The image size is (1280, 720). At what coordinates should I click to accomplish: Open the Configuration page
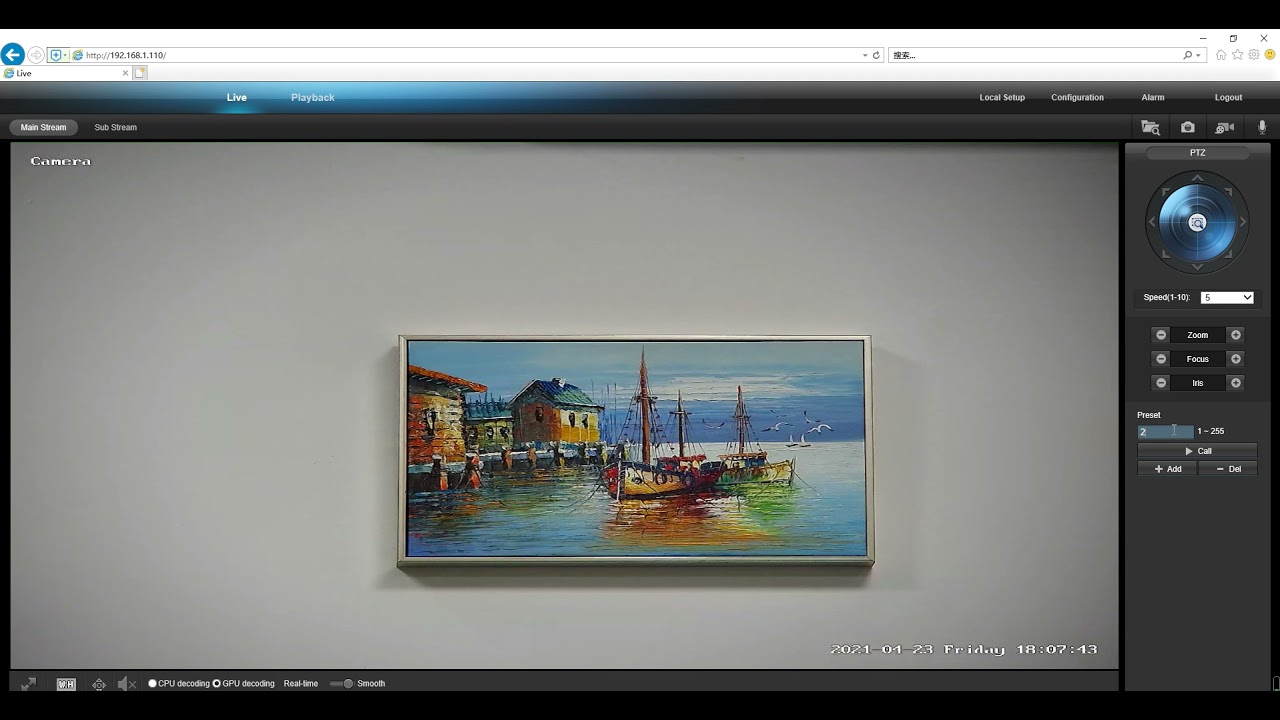(1077, 97)
